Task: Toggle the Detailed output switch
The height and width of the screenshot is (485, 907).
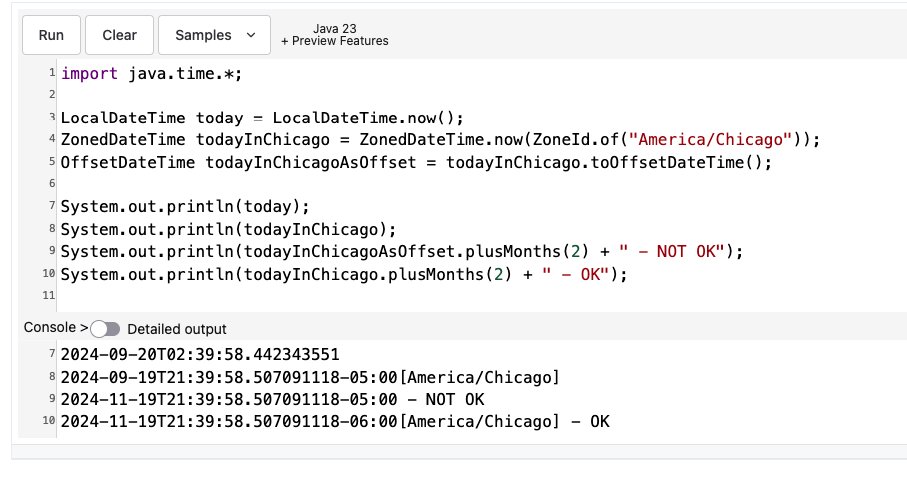Action: (105, 329)
